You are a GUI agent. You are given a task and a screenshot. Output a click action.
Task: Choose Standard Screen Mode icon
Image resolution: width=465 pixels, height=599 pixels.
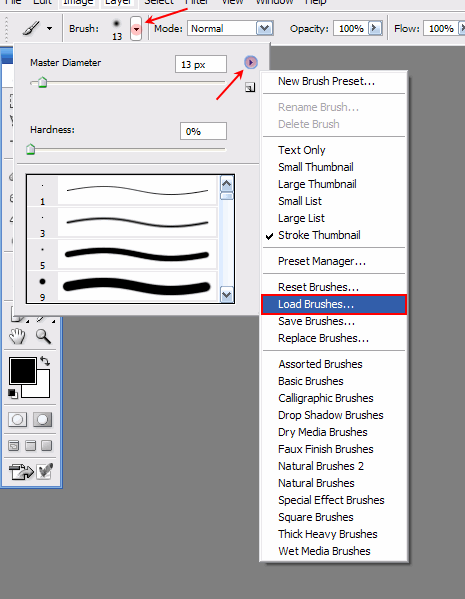[x=14, y=445]
